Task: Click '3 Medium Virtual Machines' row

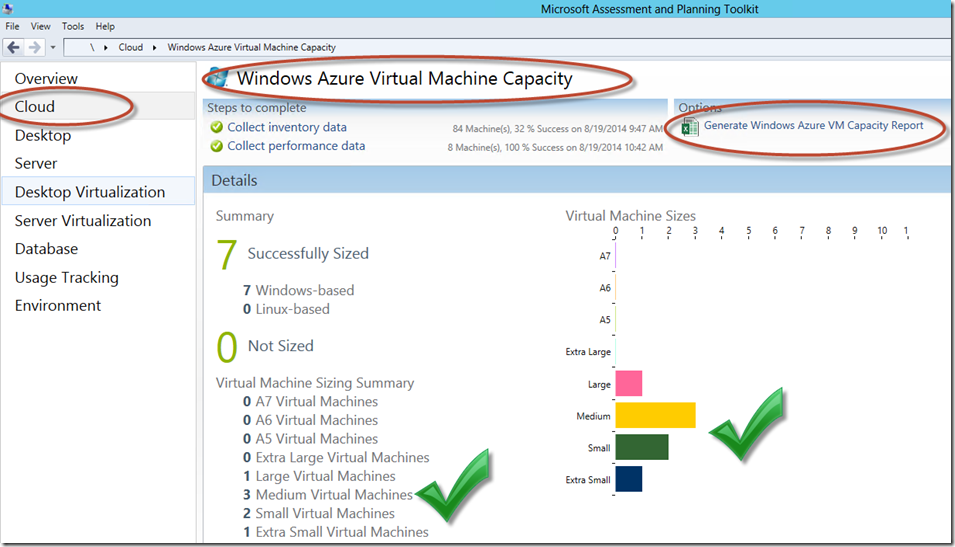Action: [328, 495]
